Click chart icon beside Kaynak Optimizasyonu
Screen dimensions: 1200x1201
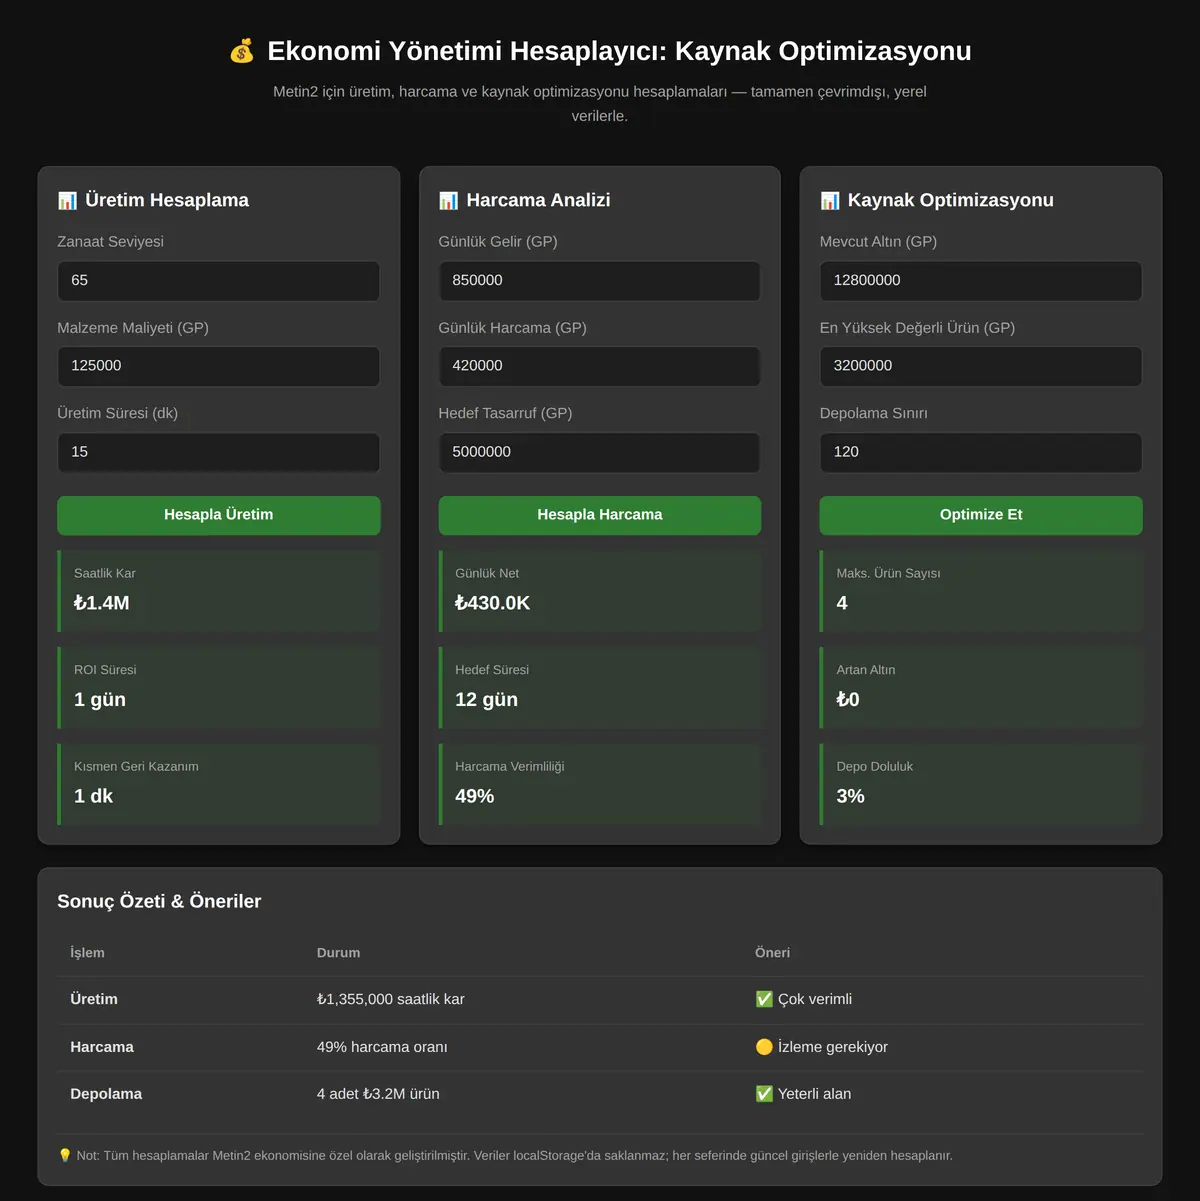point(830,200)
